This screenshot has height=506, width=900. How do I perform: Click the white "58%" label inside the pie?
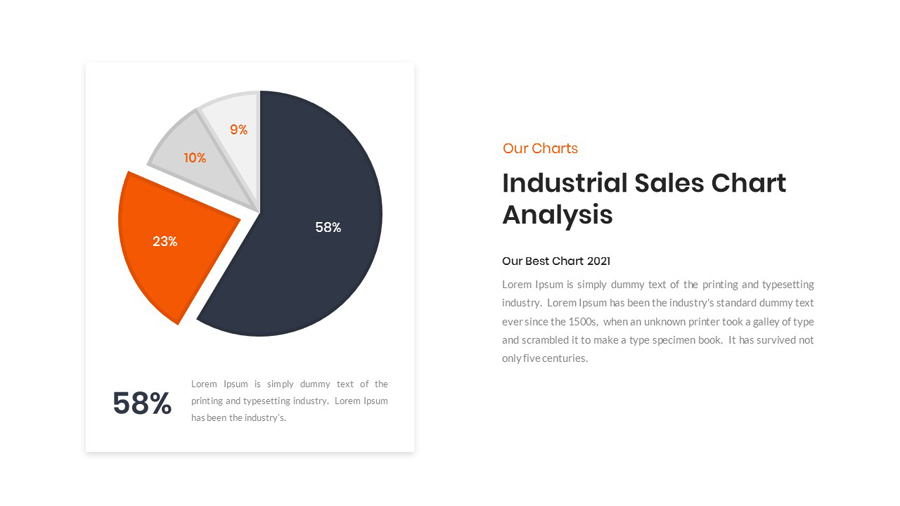pyautogui.click(x=328, y=228)
